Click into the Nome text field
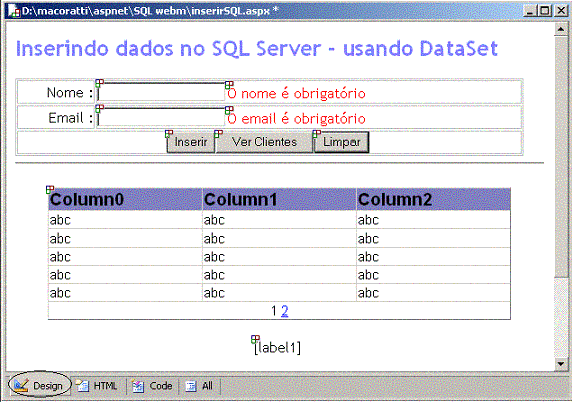 tap(161, 92)
